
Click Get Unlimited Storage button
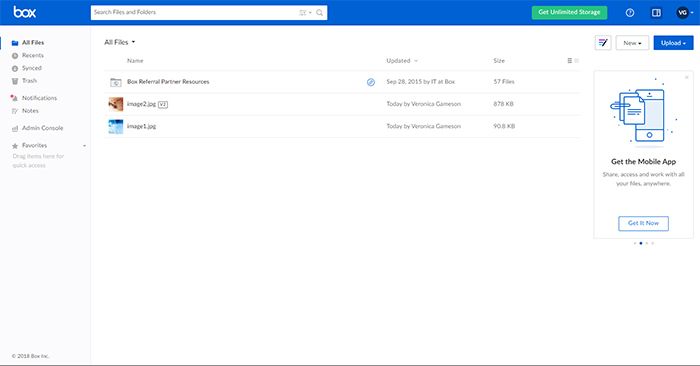pyautogui.click(x=569, y=12)
